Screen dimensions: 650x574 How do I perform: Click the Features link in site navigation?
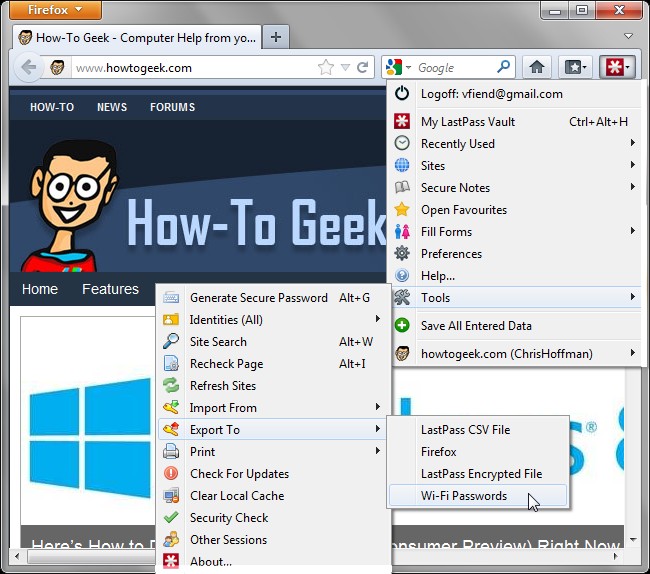(110, 289)
